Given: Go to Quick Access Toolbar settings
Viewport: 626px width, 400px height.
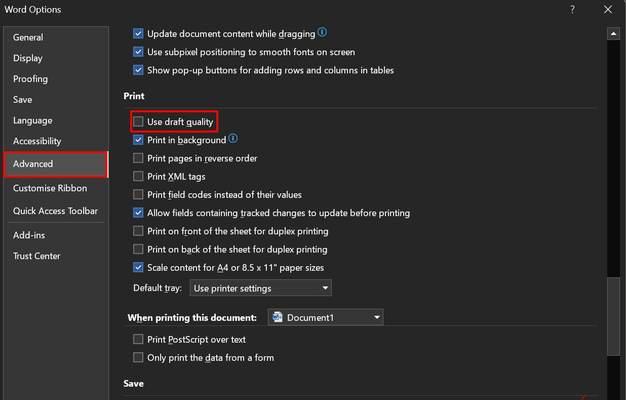Looking at the screenshot, I should point(55,211).
